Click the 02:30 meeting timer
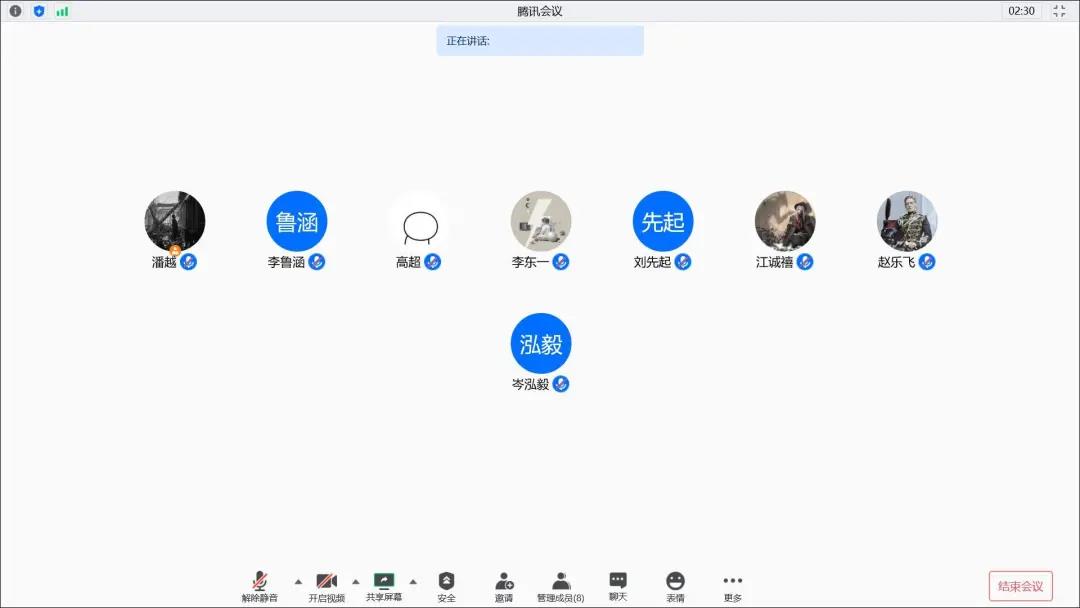 [1021, 11]
